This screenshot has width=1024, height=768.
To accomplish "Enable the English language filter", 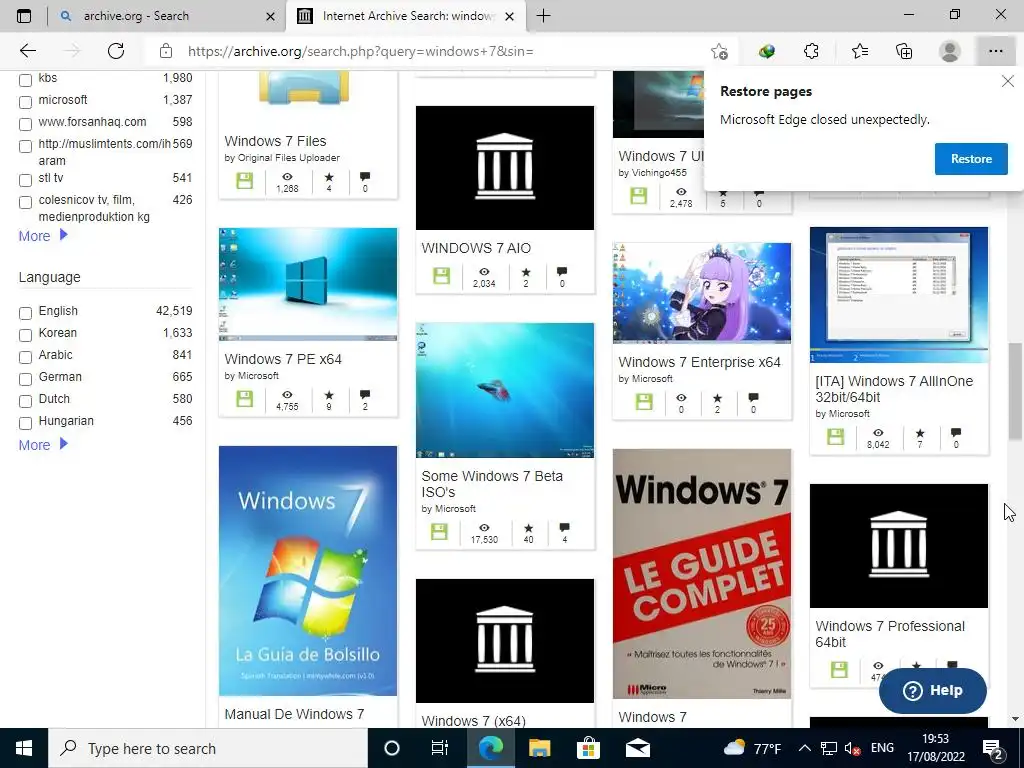I will (x=25, y=313).
